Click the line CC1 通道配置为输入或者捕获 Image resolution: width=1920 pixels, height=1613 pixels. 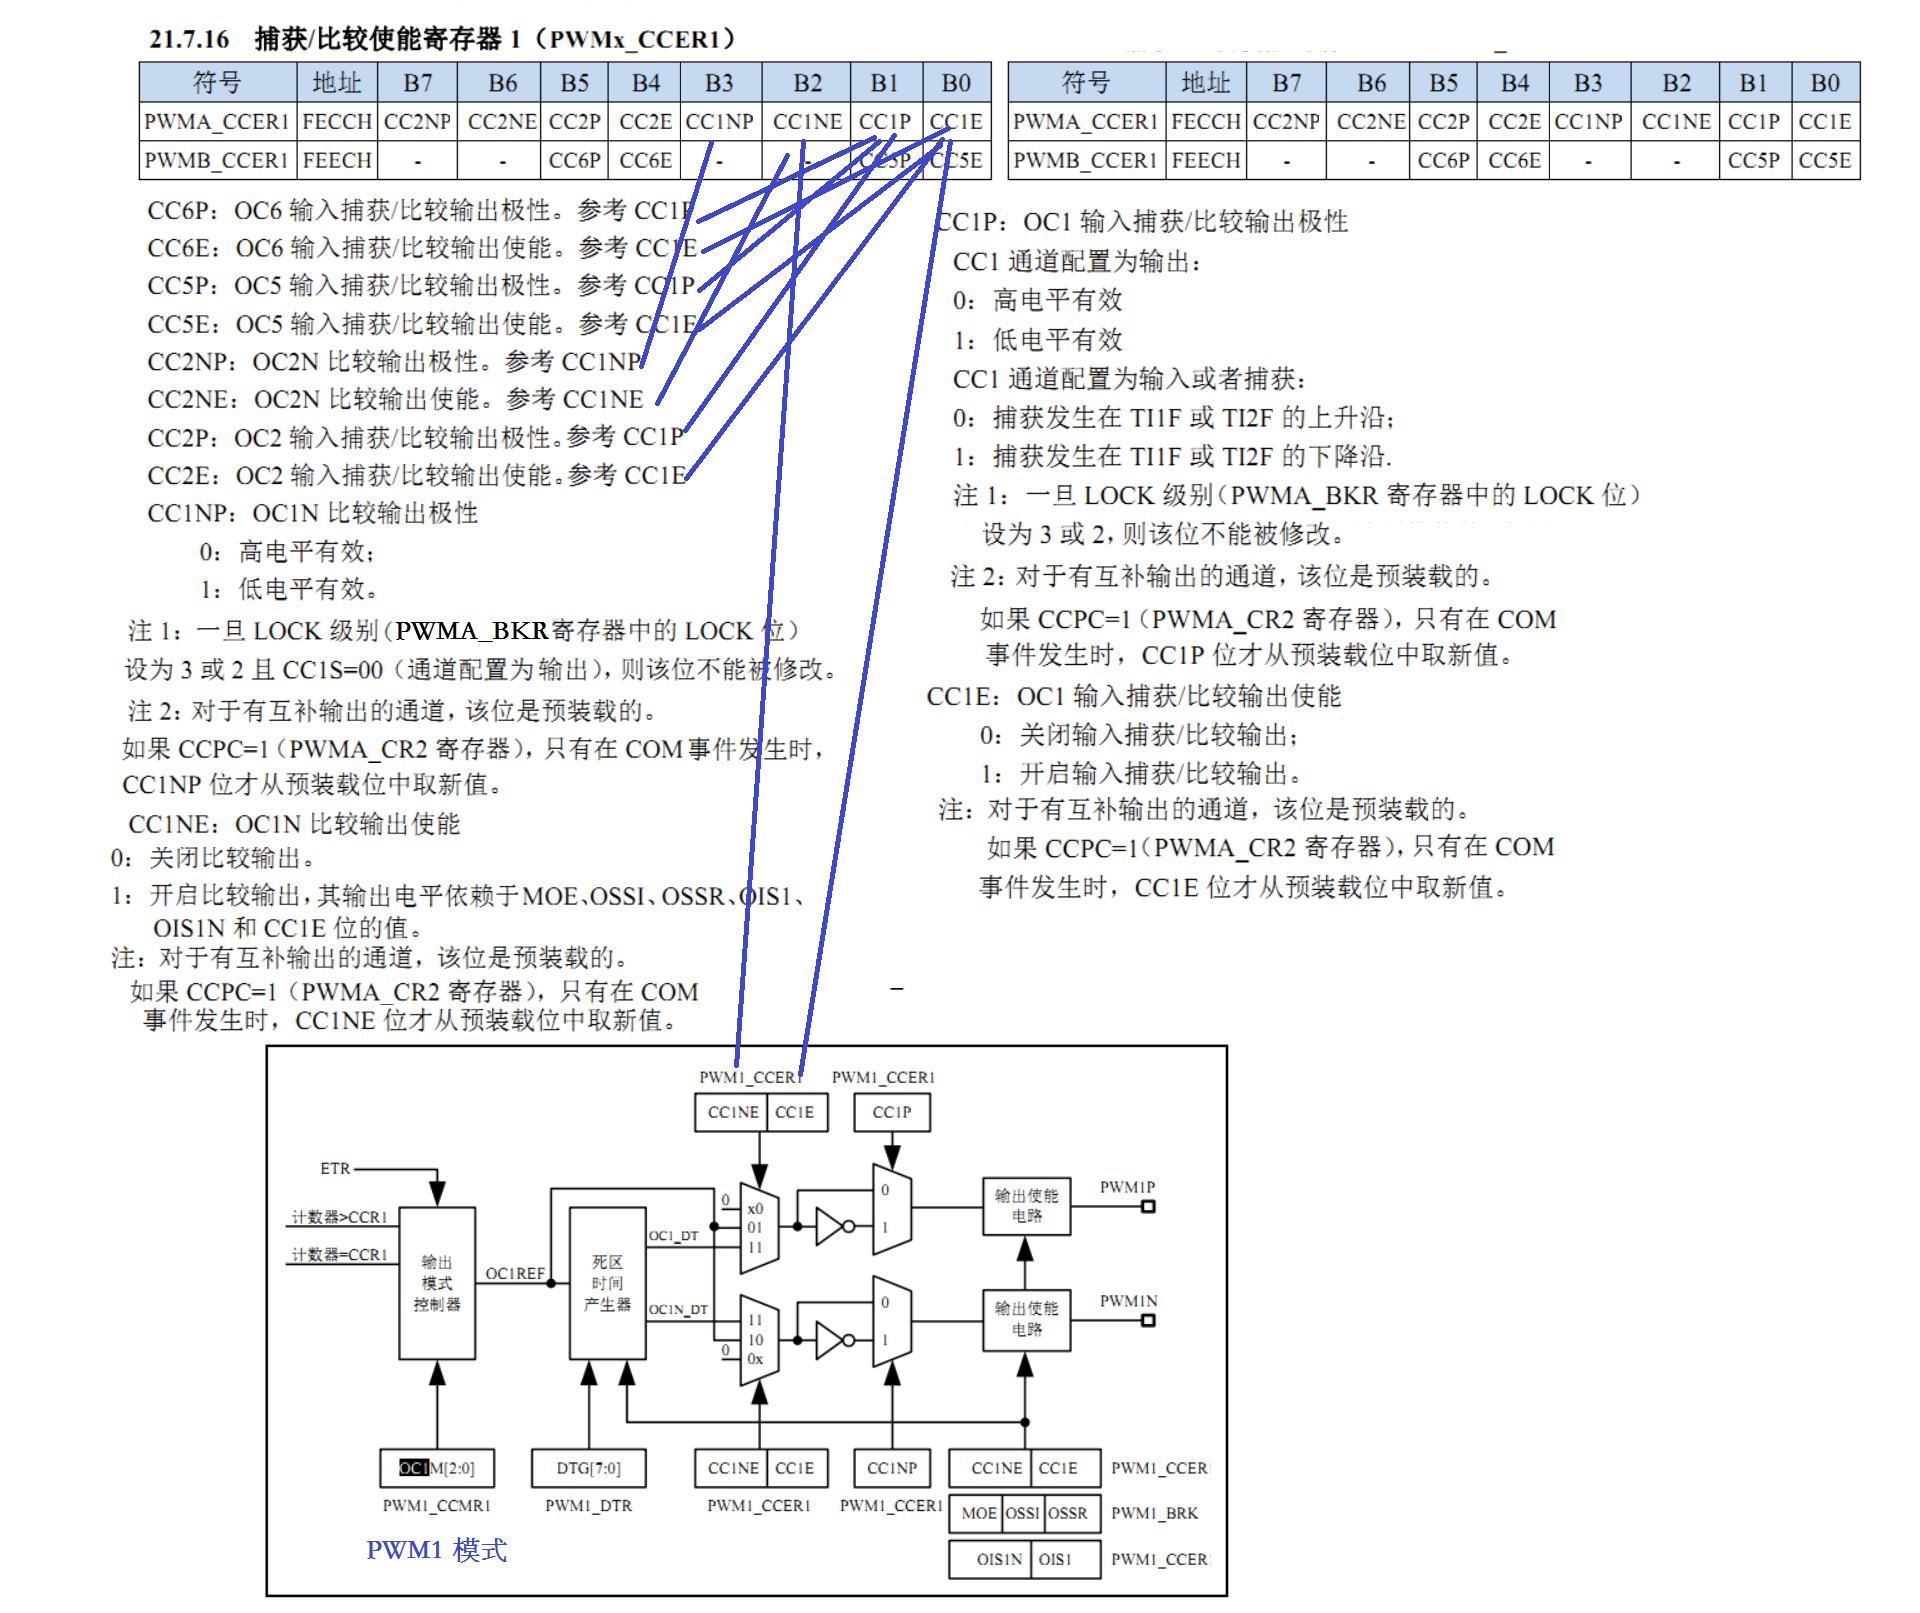[x=1128, y=379]
